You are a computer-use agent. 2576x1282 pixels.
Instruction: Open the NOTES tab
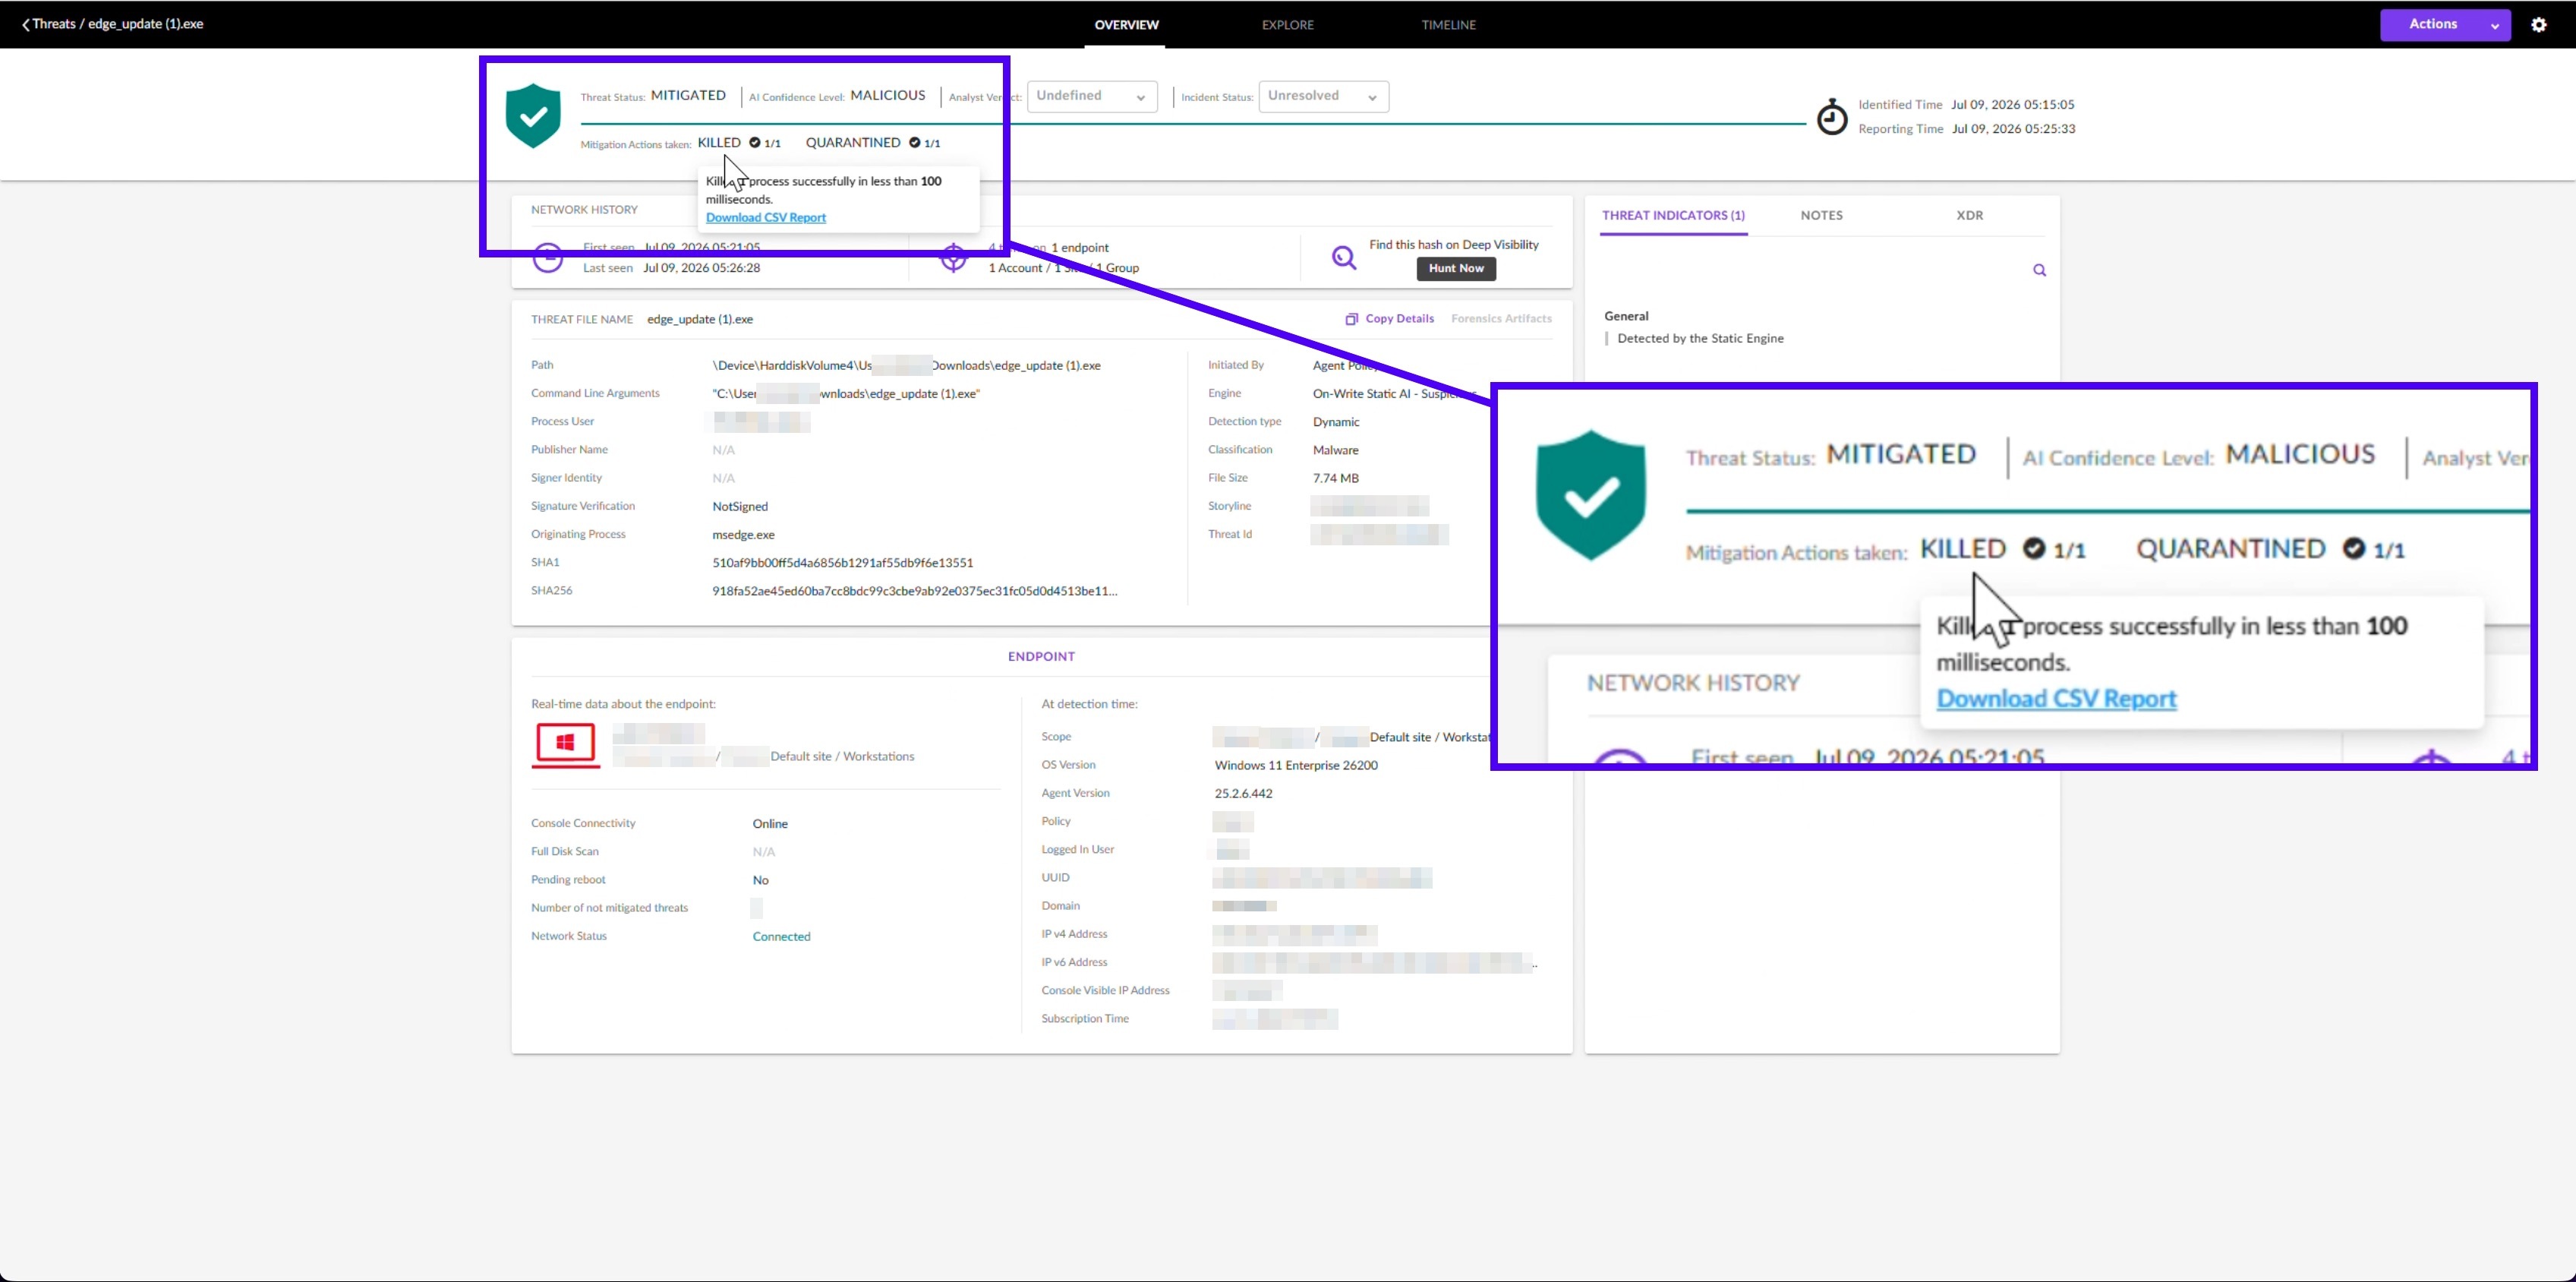[1821, 216]
